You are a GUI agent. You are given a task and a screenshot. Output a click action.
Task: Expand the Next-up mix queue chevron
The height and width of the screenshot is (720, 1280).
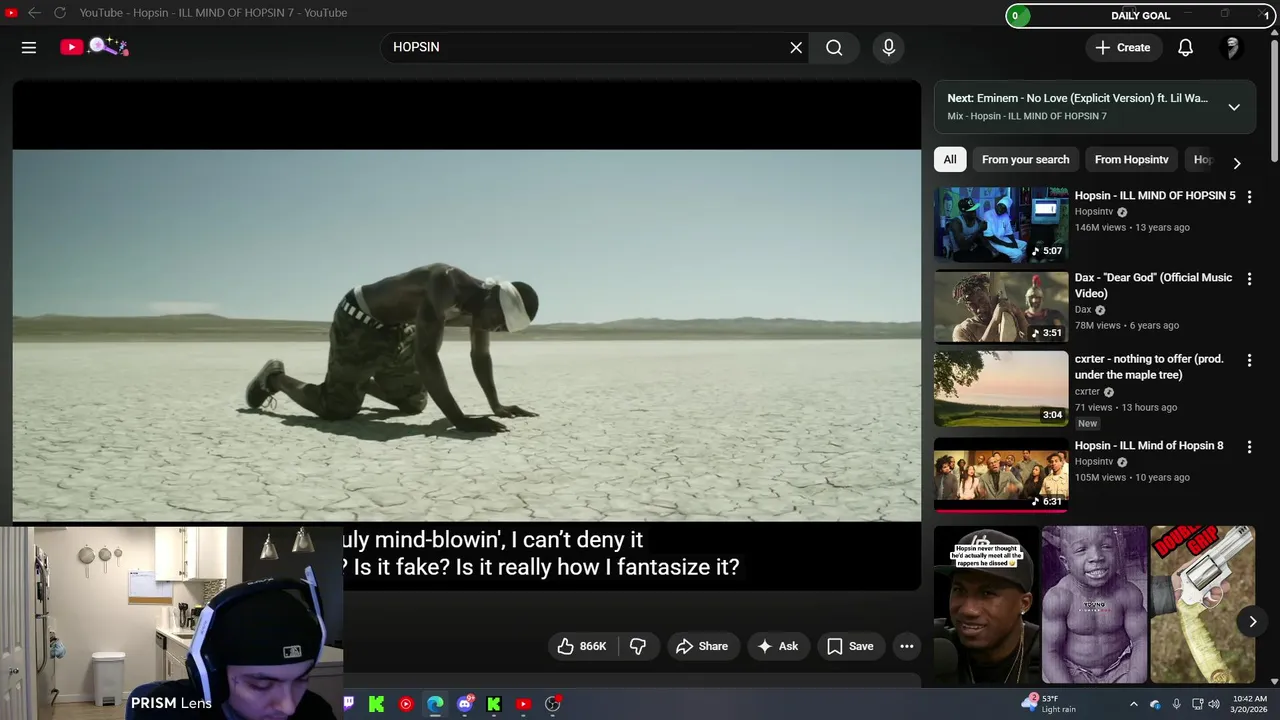pos(1234,107)
